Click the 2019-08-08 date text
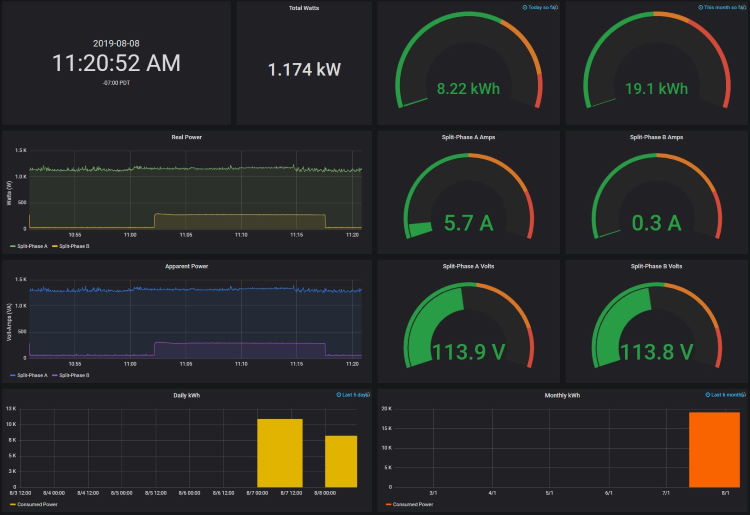 [x=116, y=44]
